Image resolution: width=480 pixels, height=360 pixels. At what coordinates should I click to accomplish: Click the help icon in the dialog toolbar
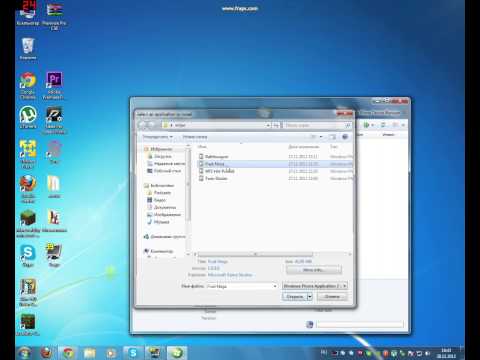(345, 137)
